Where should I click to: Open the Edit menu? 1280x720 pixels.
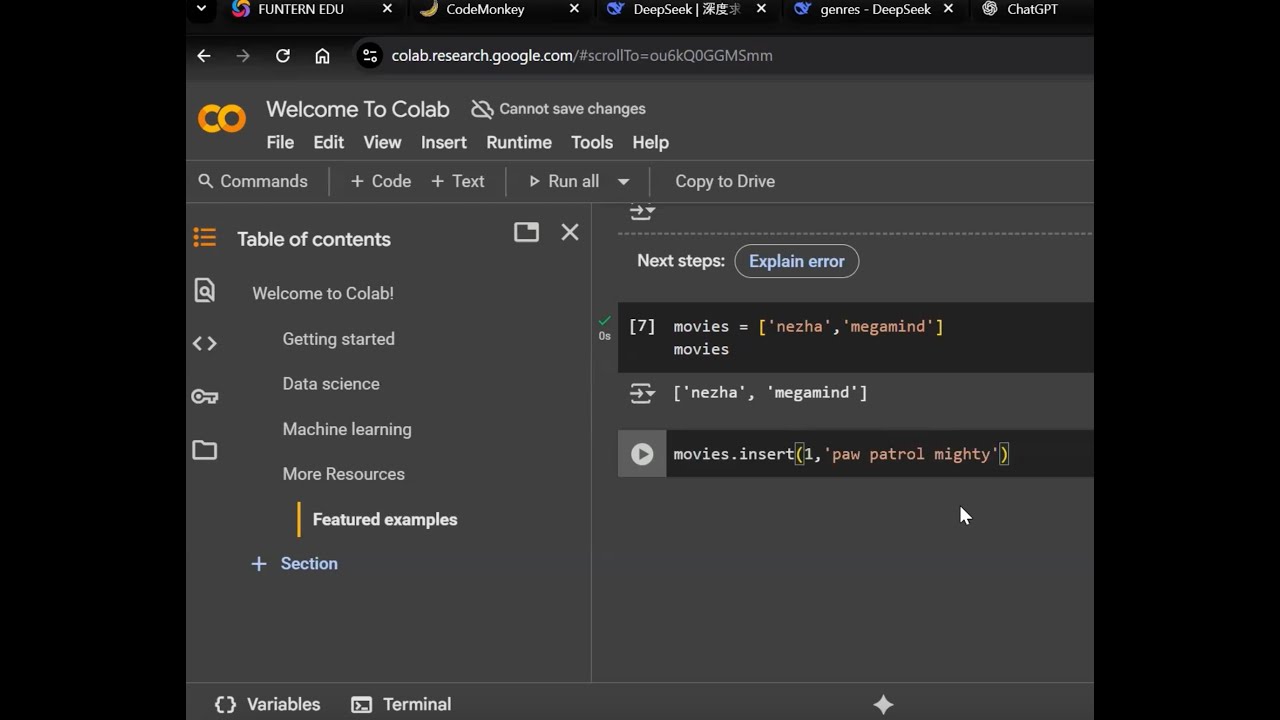pos(328,142)
